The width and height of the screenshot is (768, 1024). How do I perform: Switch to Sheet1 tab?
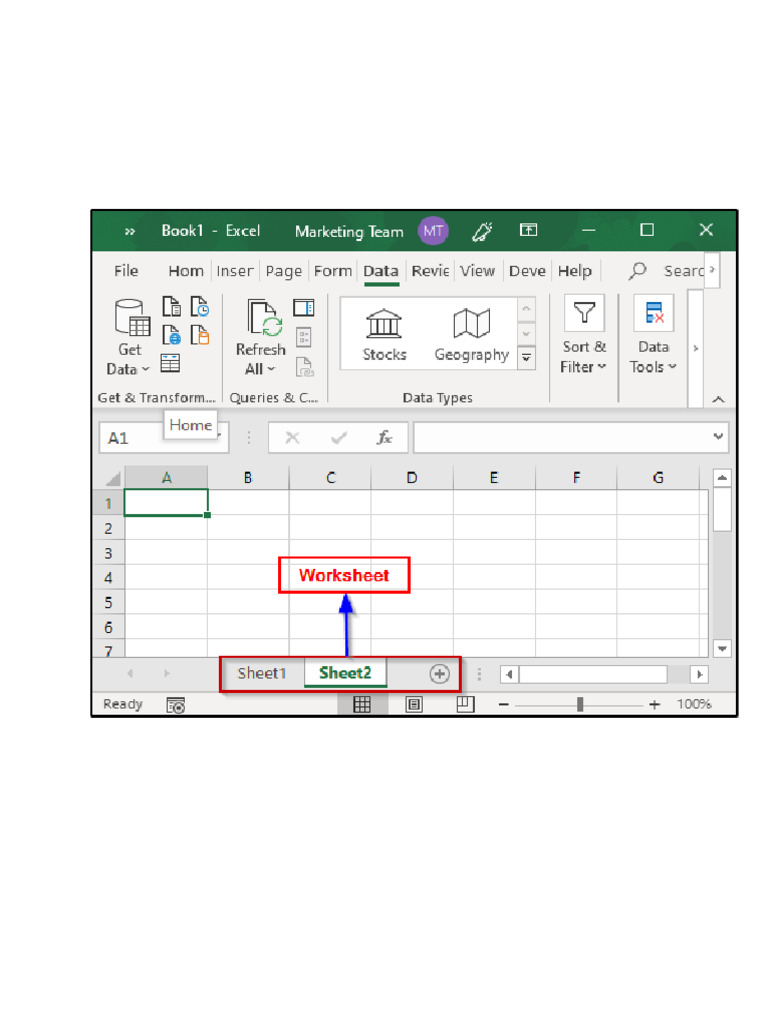coord(262,673)
